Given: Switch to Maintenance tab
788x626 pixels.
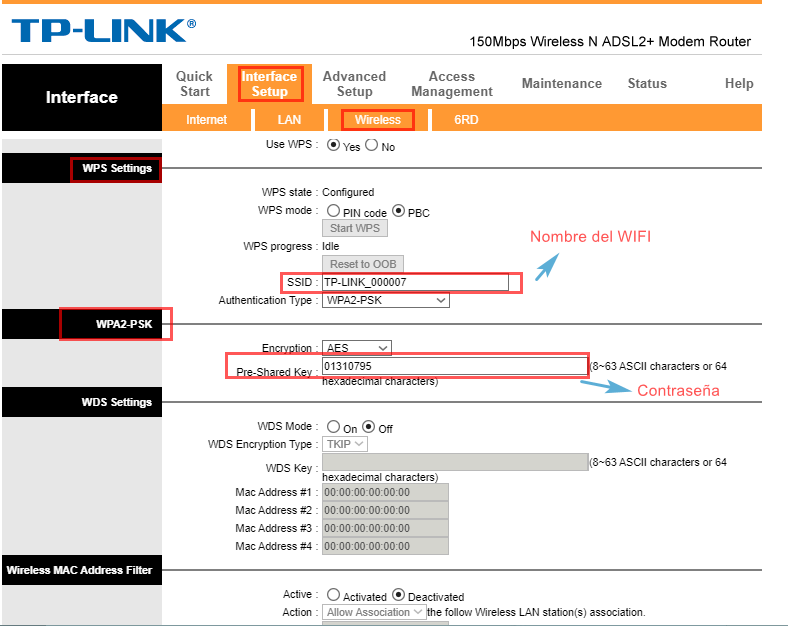Looking at the screenshot, I should [x=562, y=83].
